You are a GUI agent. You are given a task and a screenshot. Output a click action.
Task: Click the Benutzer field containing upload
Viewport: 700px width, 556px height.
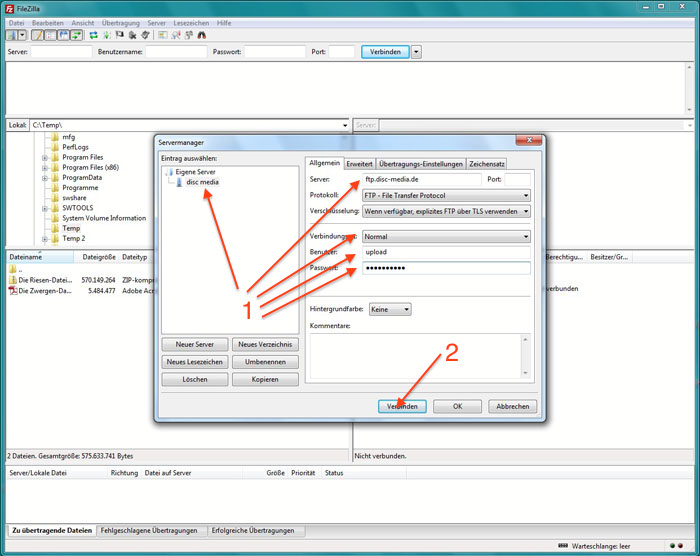[446, 252]
